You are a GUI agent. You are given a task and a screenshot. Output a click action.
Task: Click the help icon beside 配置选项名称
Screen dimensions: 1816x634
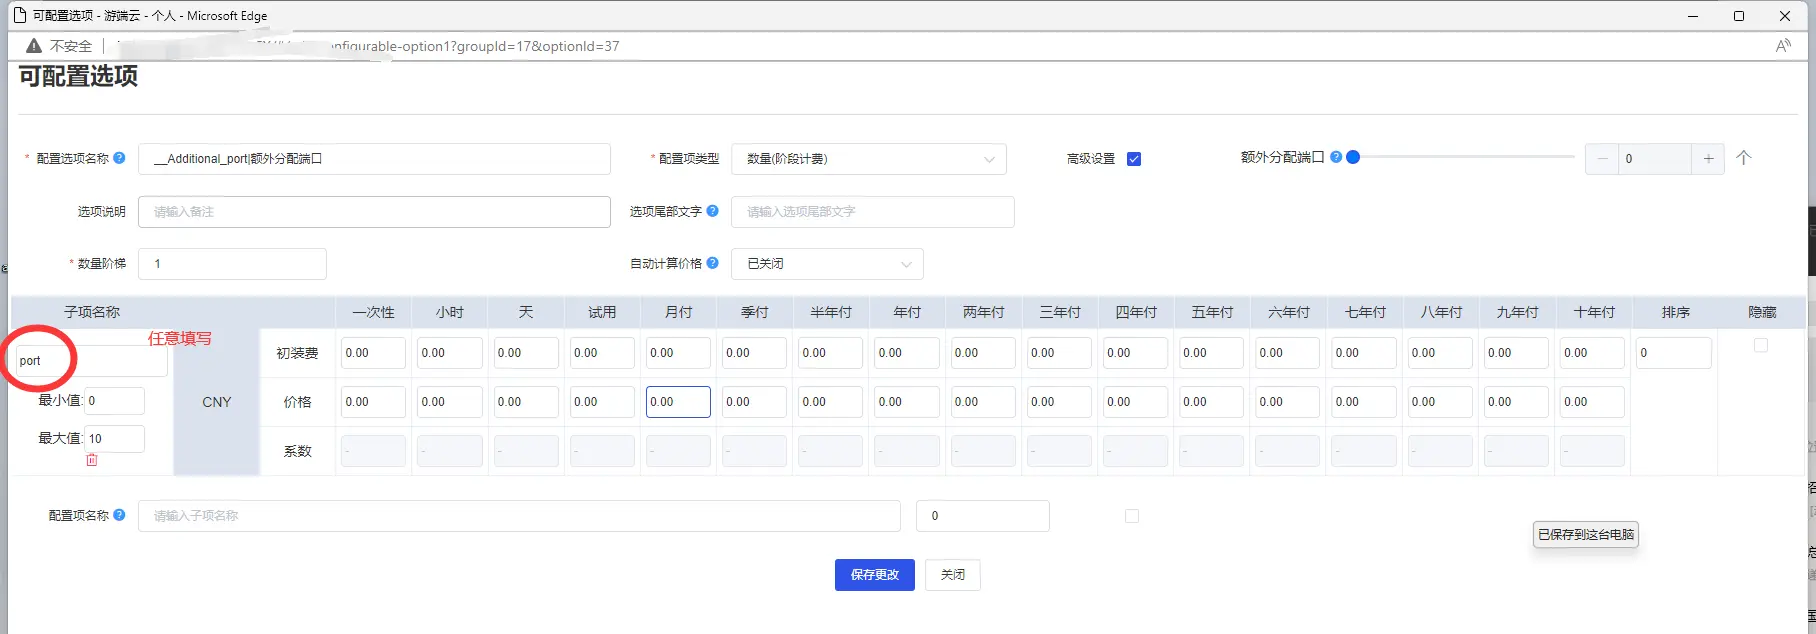click(x=119, y=158)
